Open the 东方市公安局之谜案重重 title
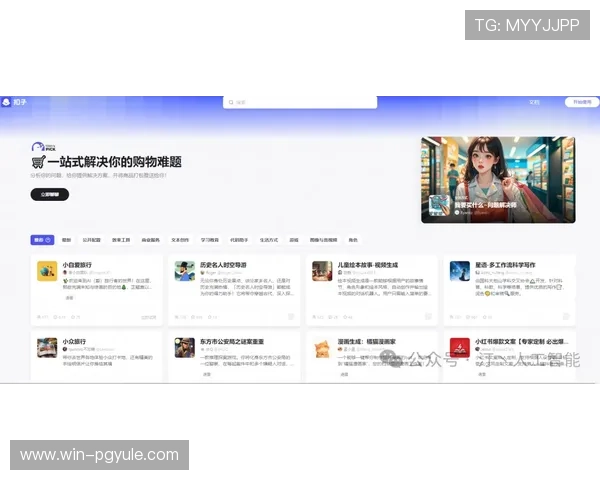The height and width of the screenshot is (480, 600). click(x=232, y=341)
